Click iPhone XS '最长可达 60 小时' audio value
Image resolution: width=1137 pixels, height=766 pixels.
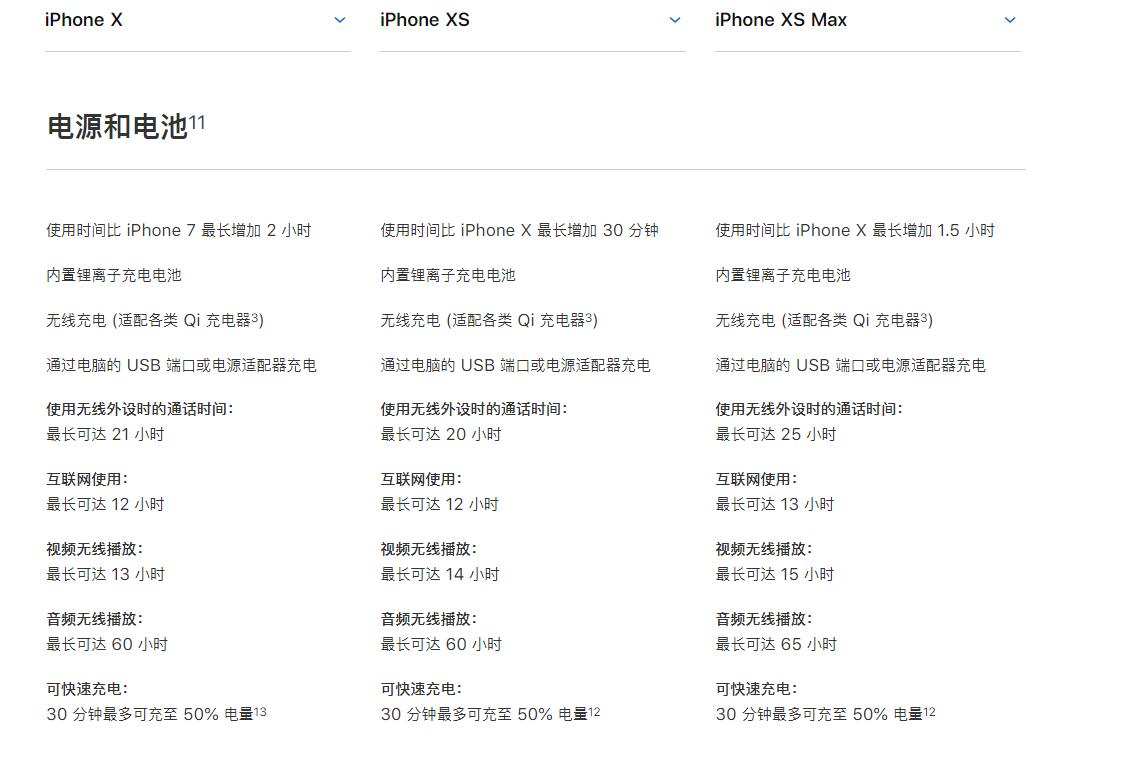(442, 644)
